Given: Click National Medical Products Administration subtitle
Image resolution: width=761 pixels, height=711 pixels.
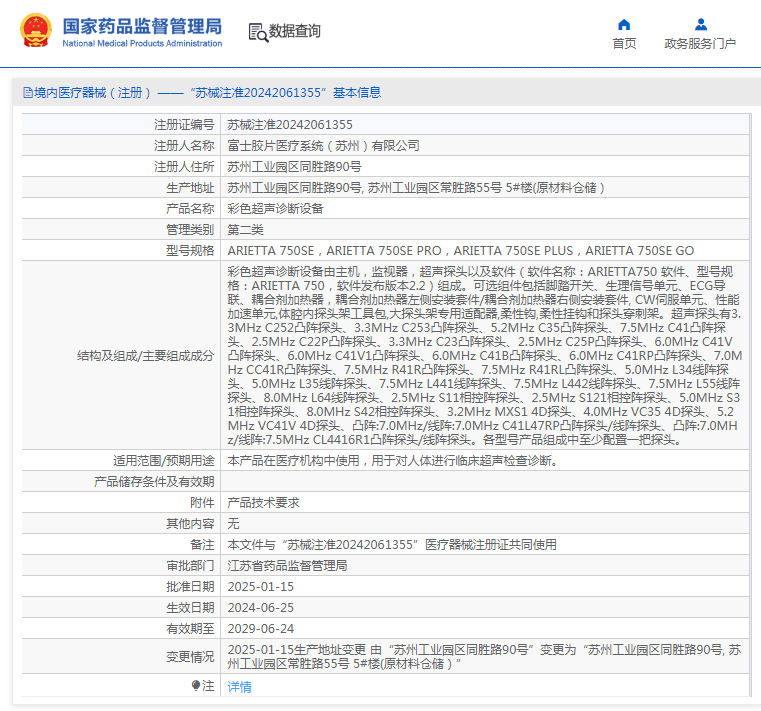Looking at the screenshot, I should tap(142, 43).
